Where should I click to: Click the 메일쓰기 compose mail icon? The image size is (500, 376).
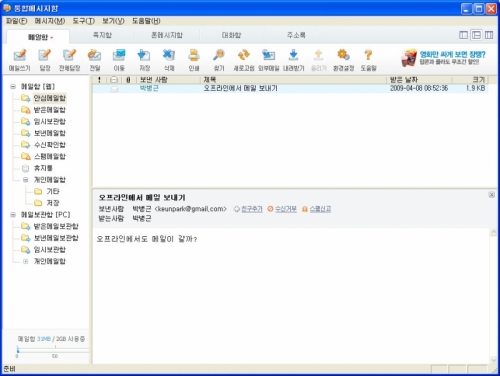[20, 55]
